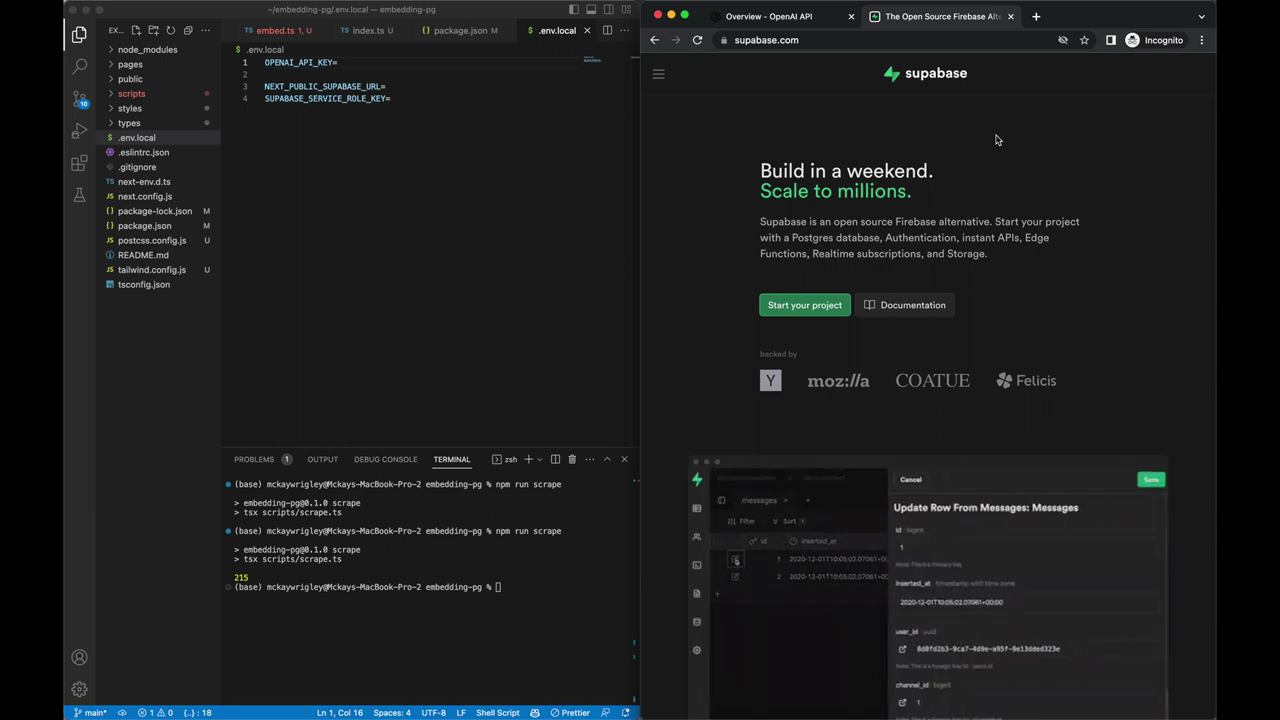Switch to the package.json editor tab

pos(459,31)
